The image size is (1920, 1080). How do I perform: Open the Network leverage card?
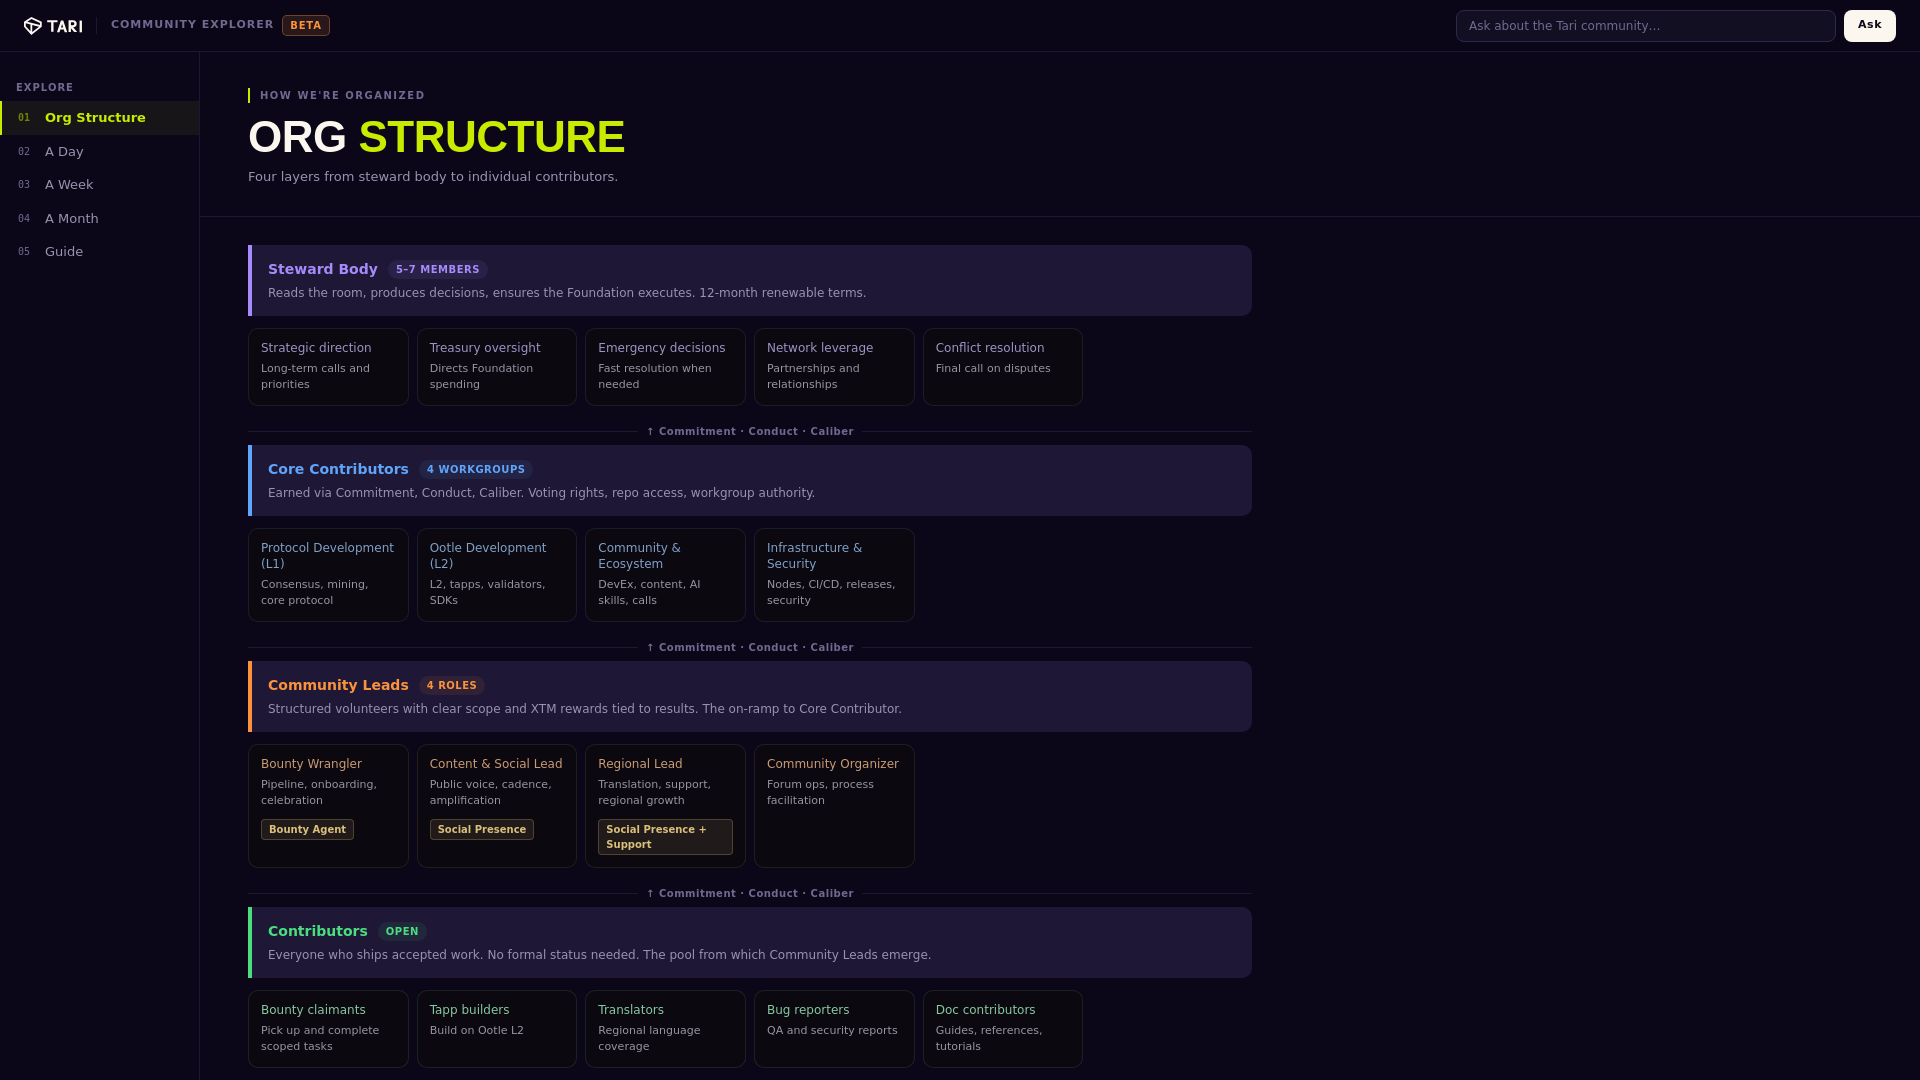coord(834,367)
